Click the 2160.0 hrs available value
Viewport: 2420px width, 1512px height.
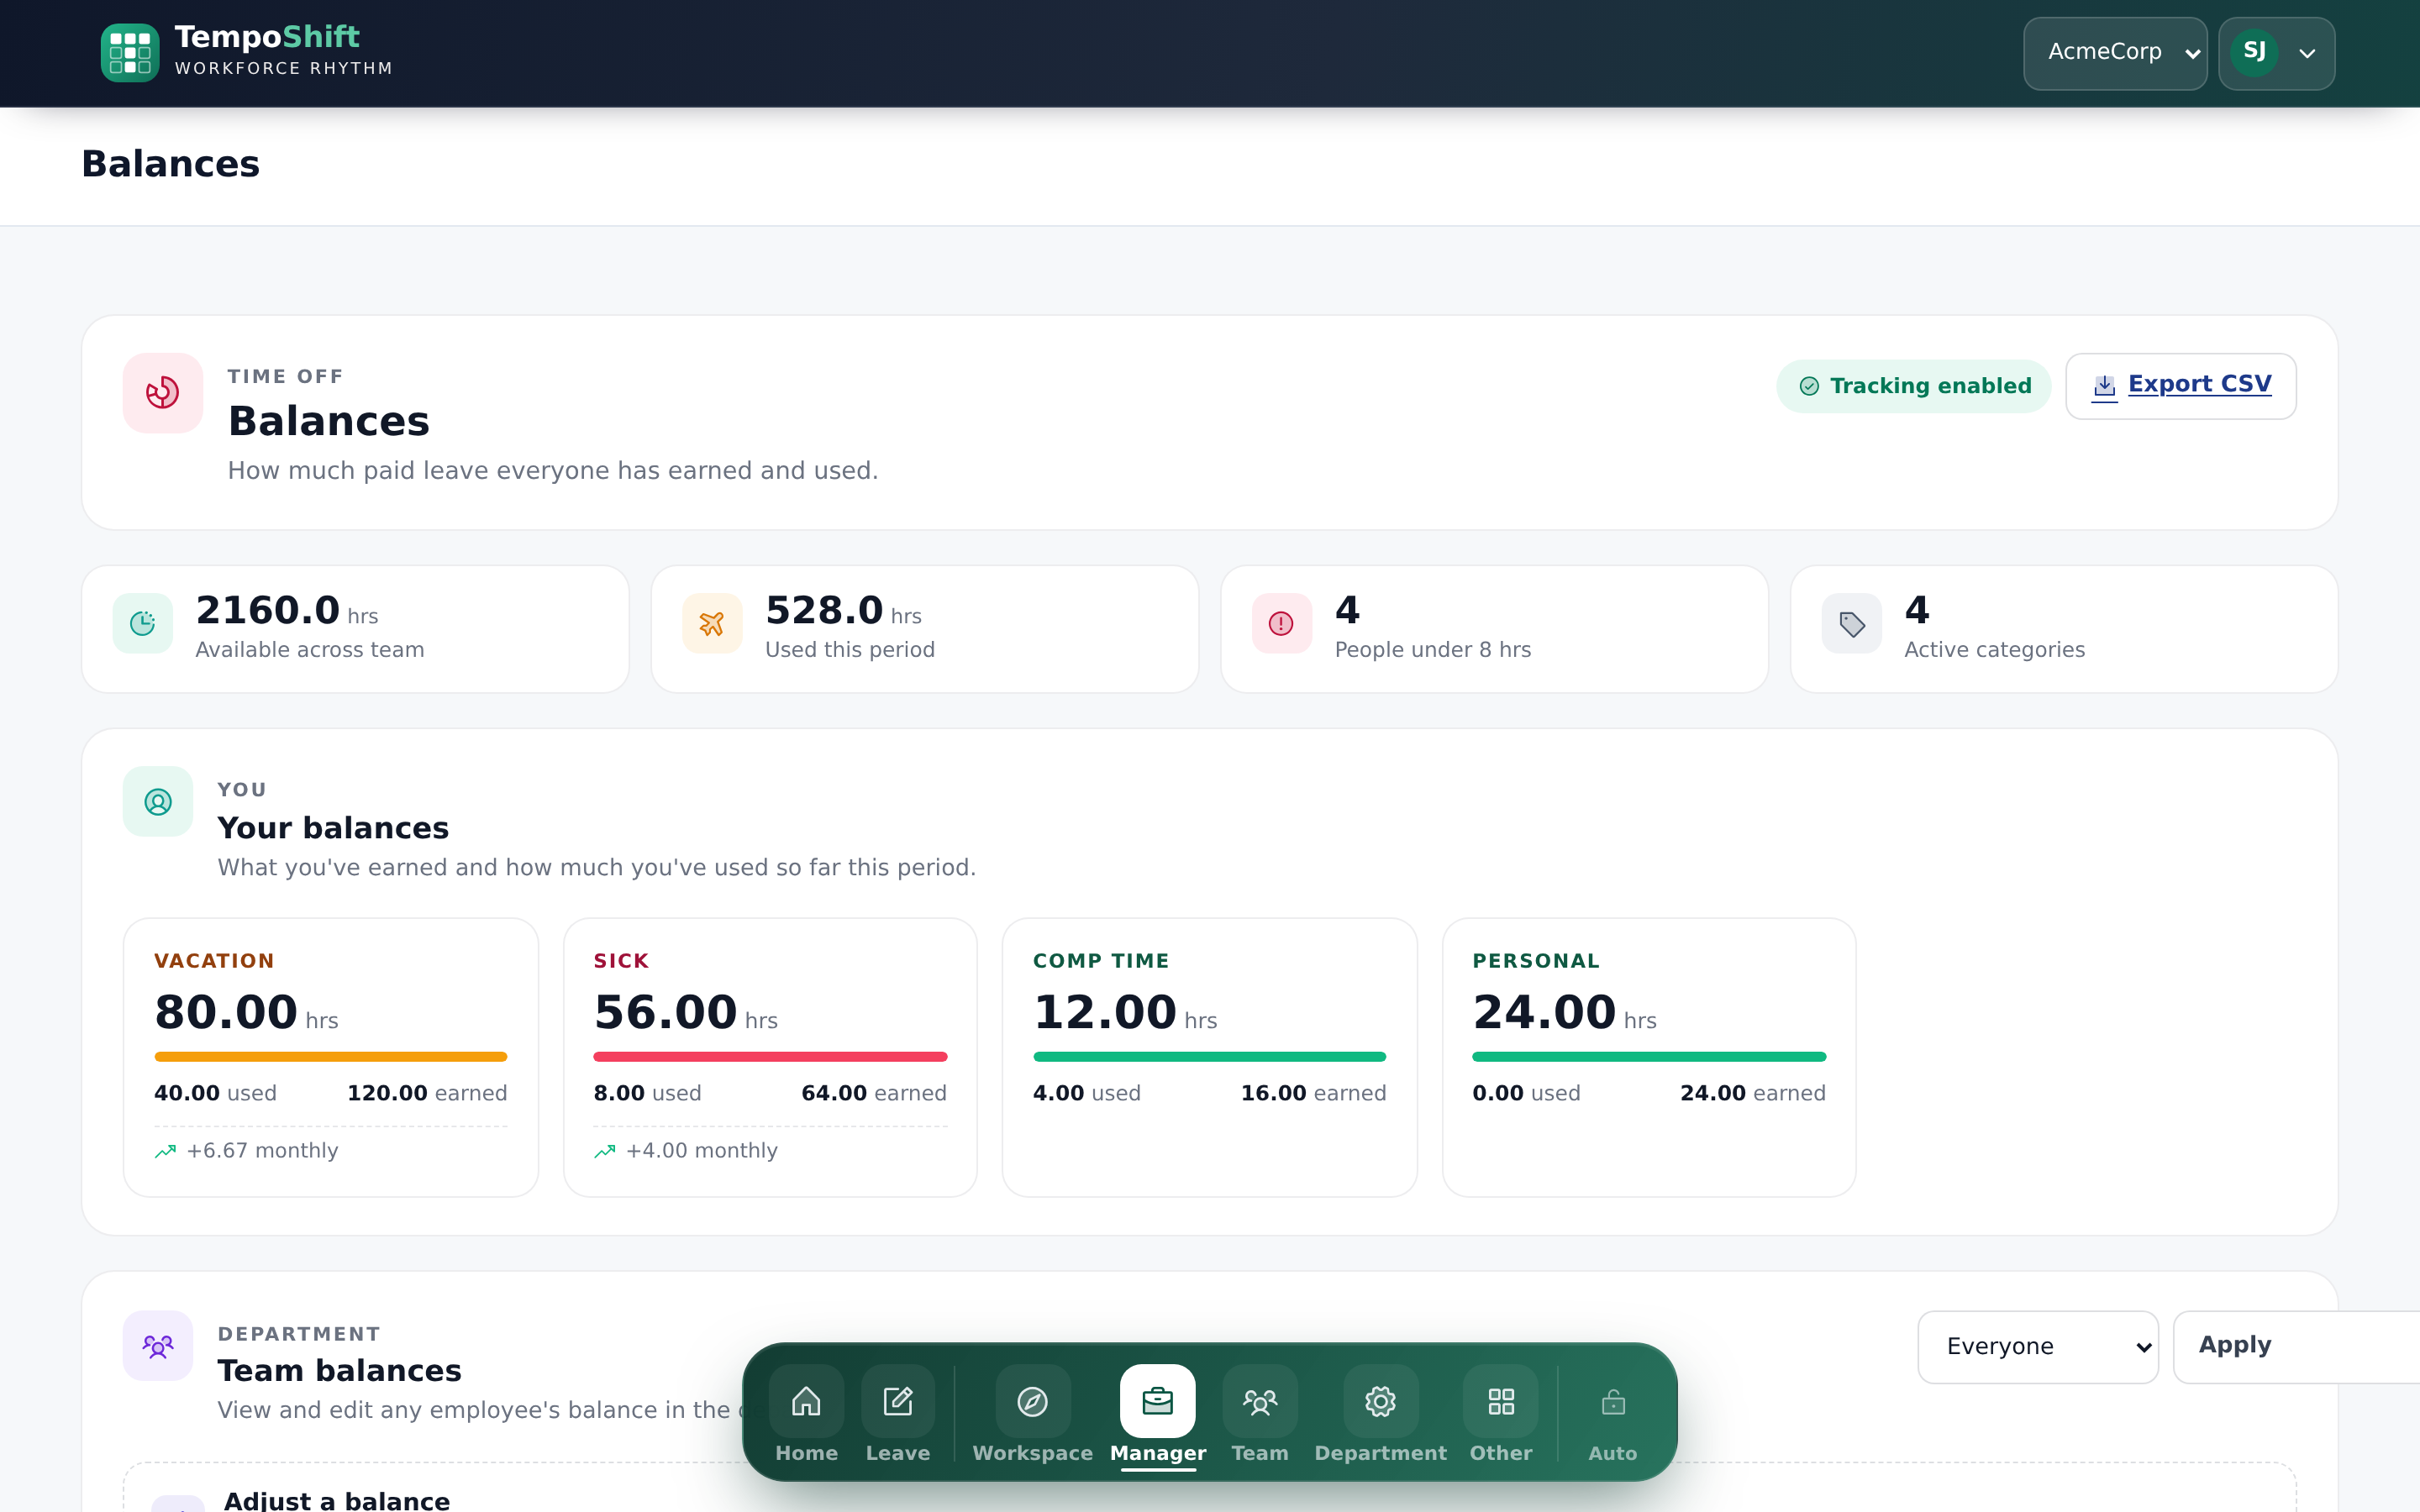pyautogui.click(x=287, y=610)
